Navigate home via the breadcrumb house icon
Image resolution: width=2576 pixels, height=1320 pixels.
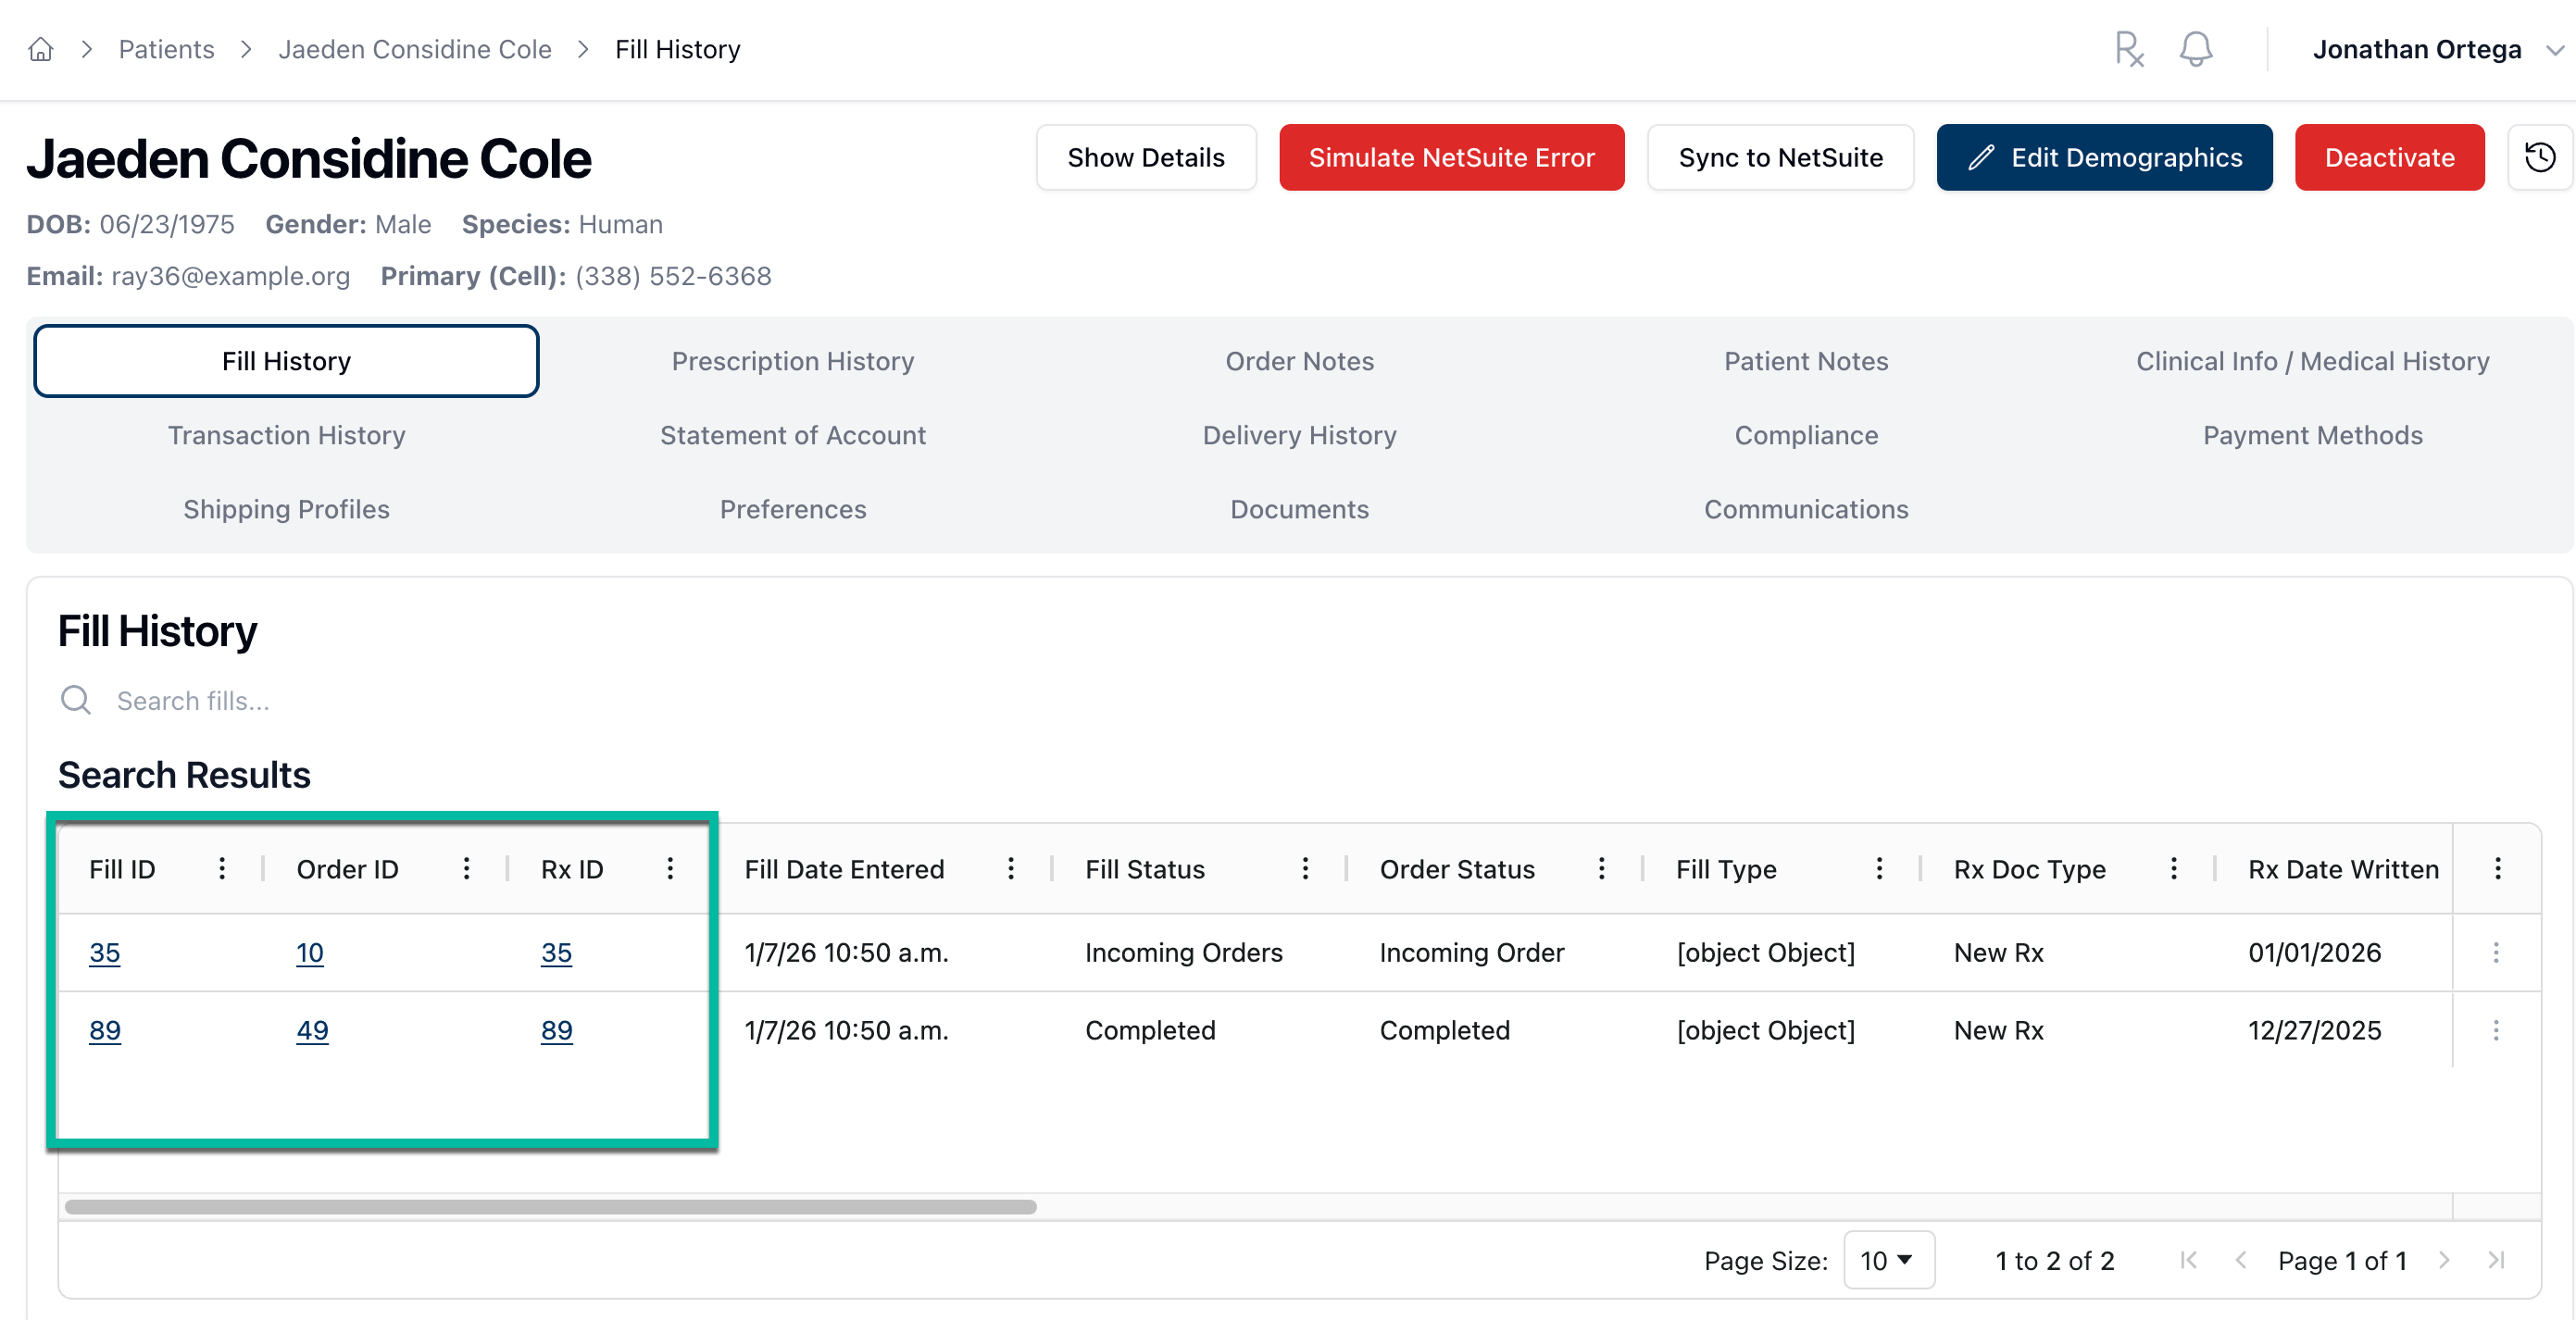click(41, 48)
